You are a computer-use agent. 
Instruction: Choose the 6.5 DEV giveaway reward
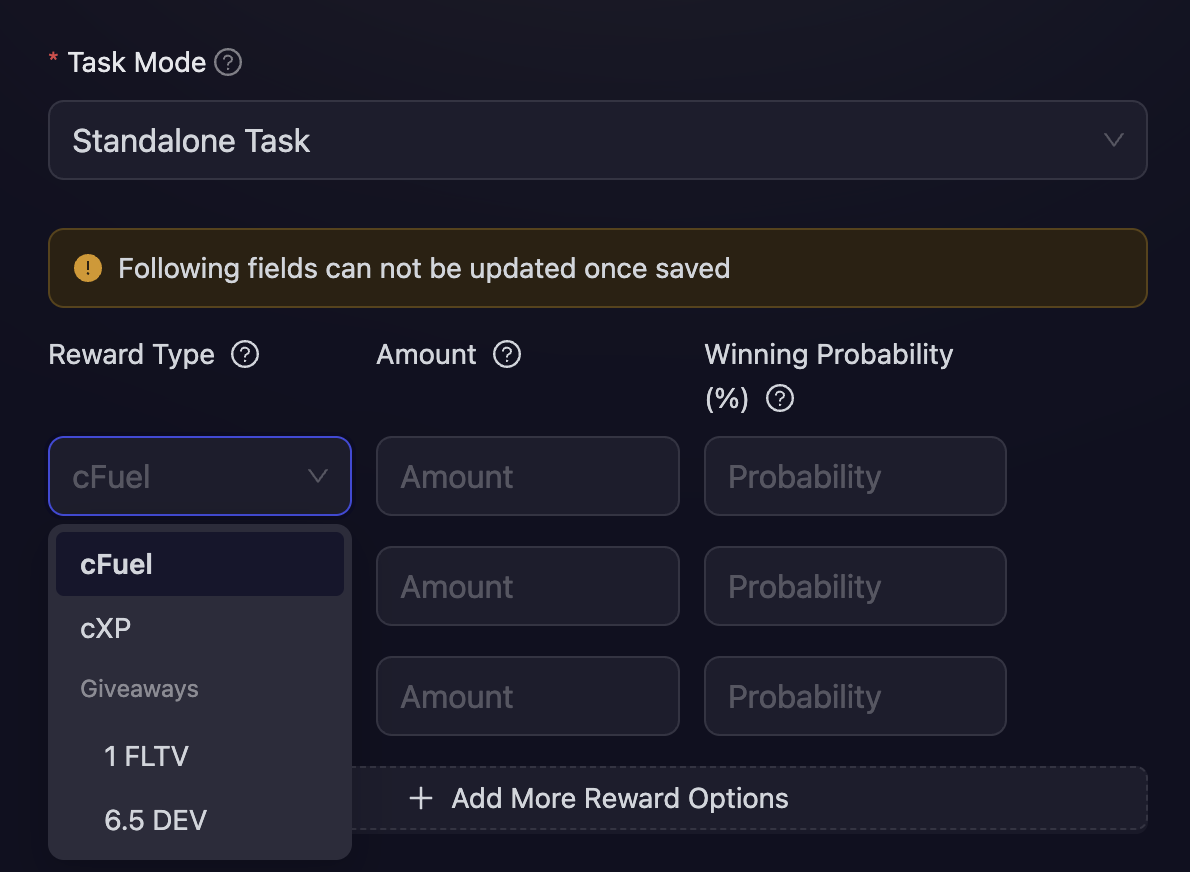tap(155, 820)
